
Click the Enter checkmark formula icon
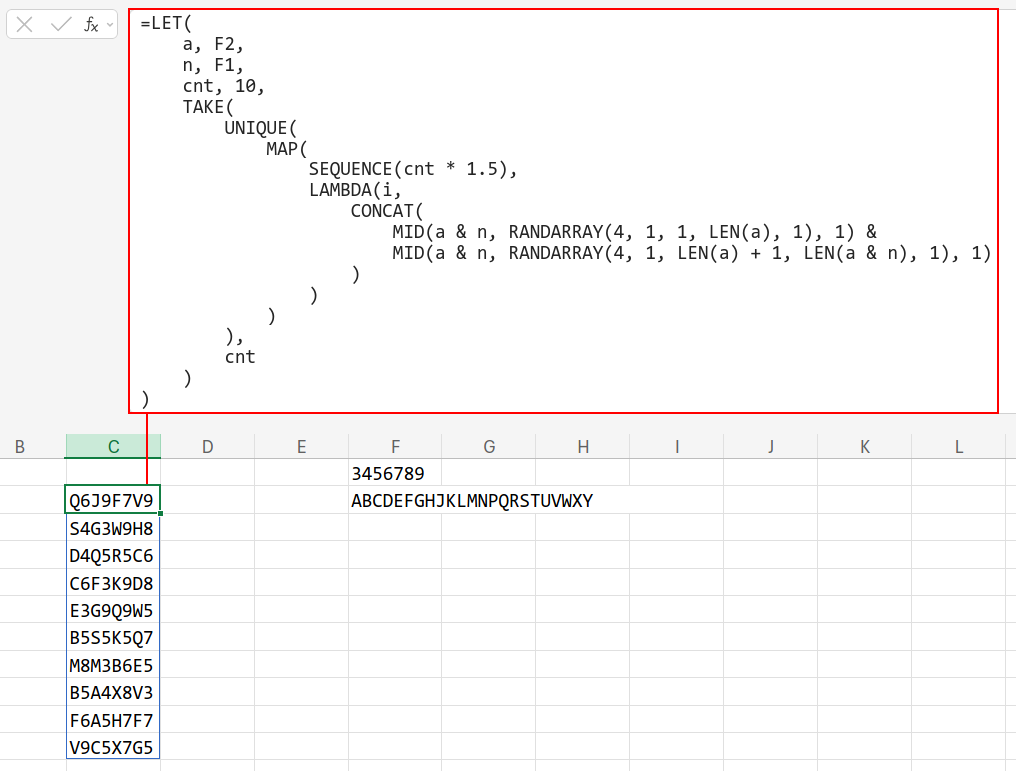pyautogui.click(x=61, y=25)
